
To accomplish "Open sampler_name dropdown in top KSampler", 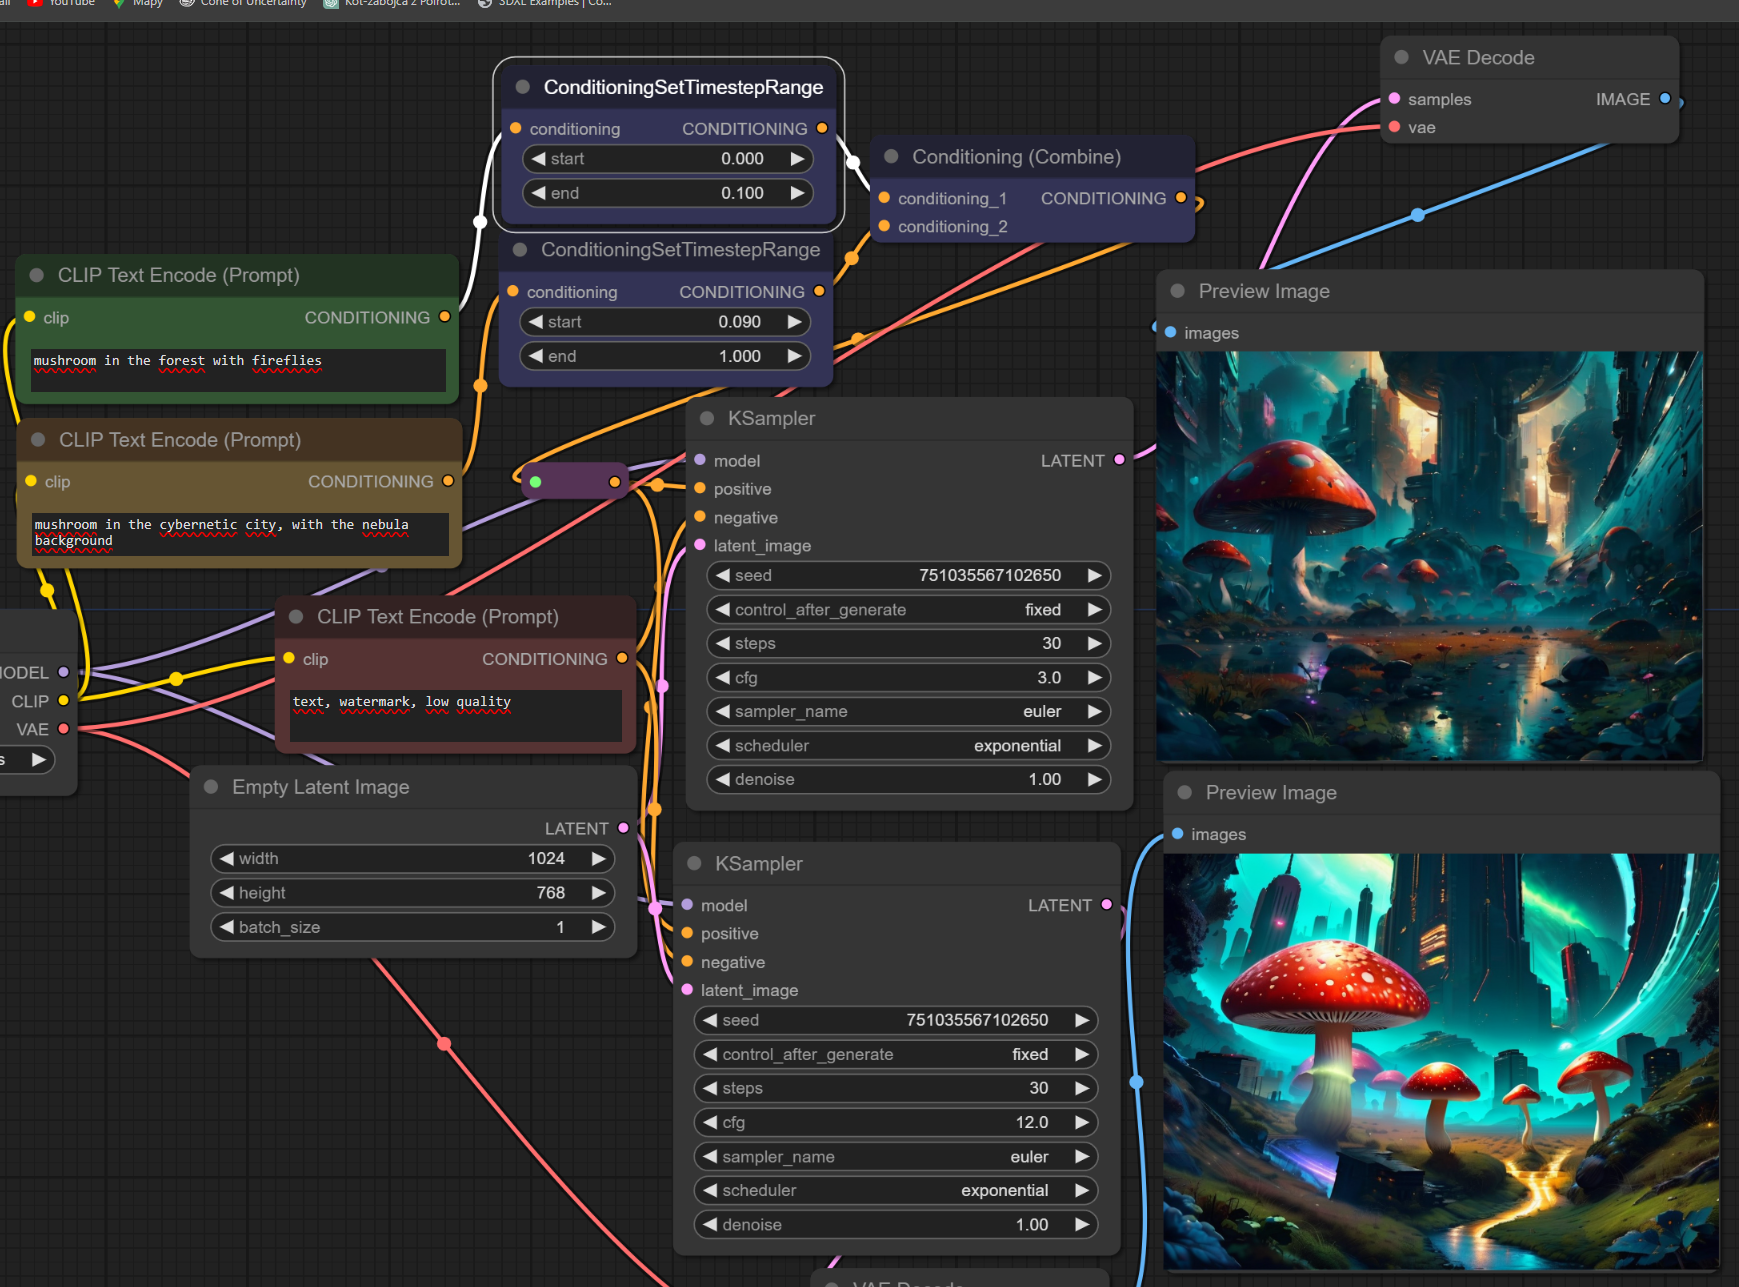I will click(908, 712).
